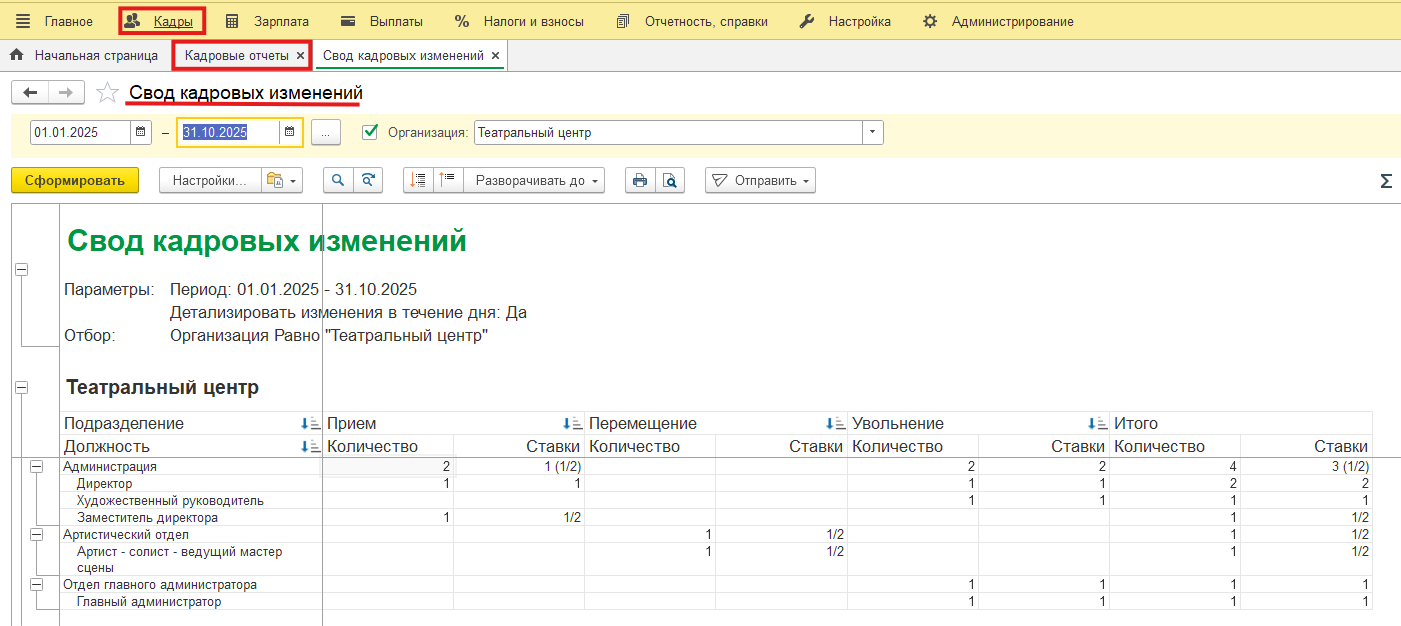Select the Директор row label
The image size is (1401, 626).
click(x=104, y=484)
